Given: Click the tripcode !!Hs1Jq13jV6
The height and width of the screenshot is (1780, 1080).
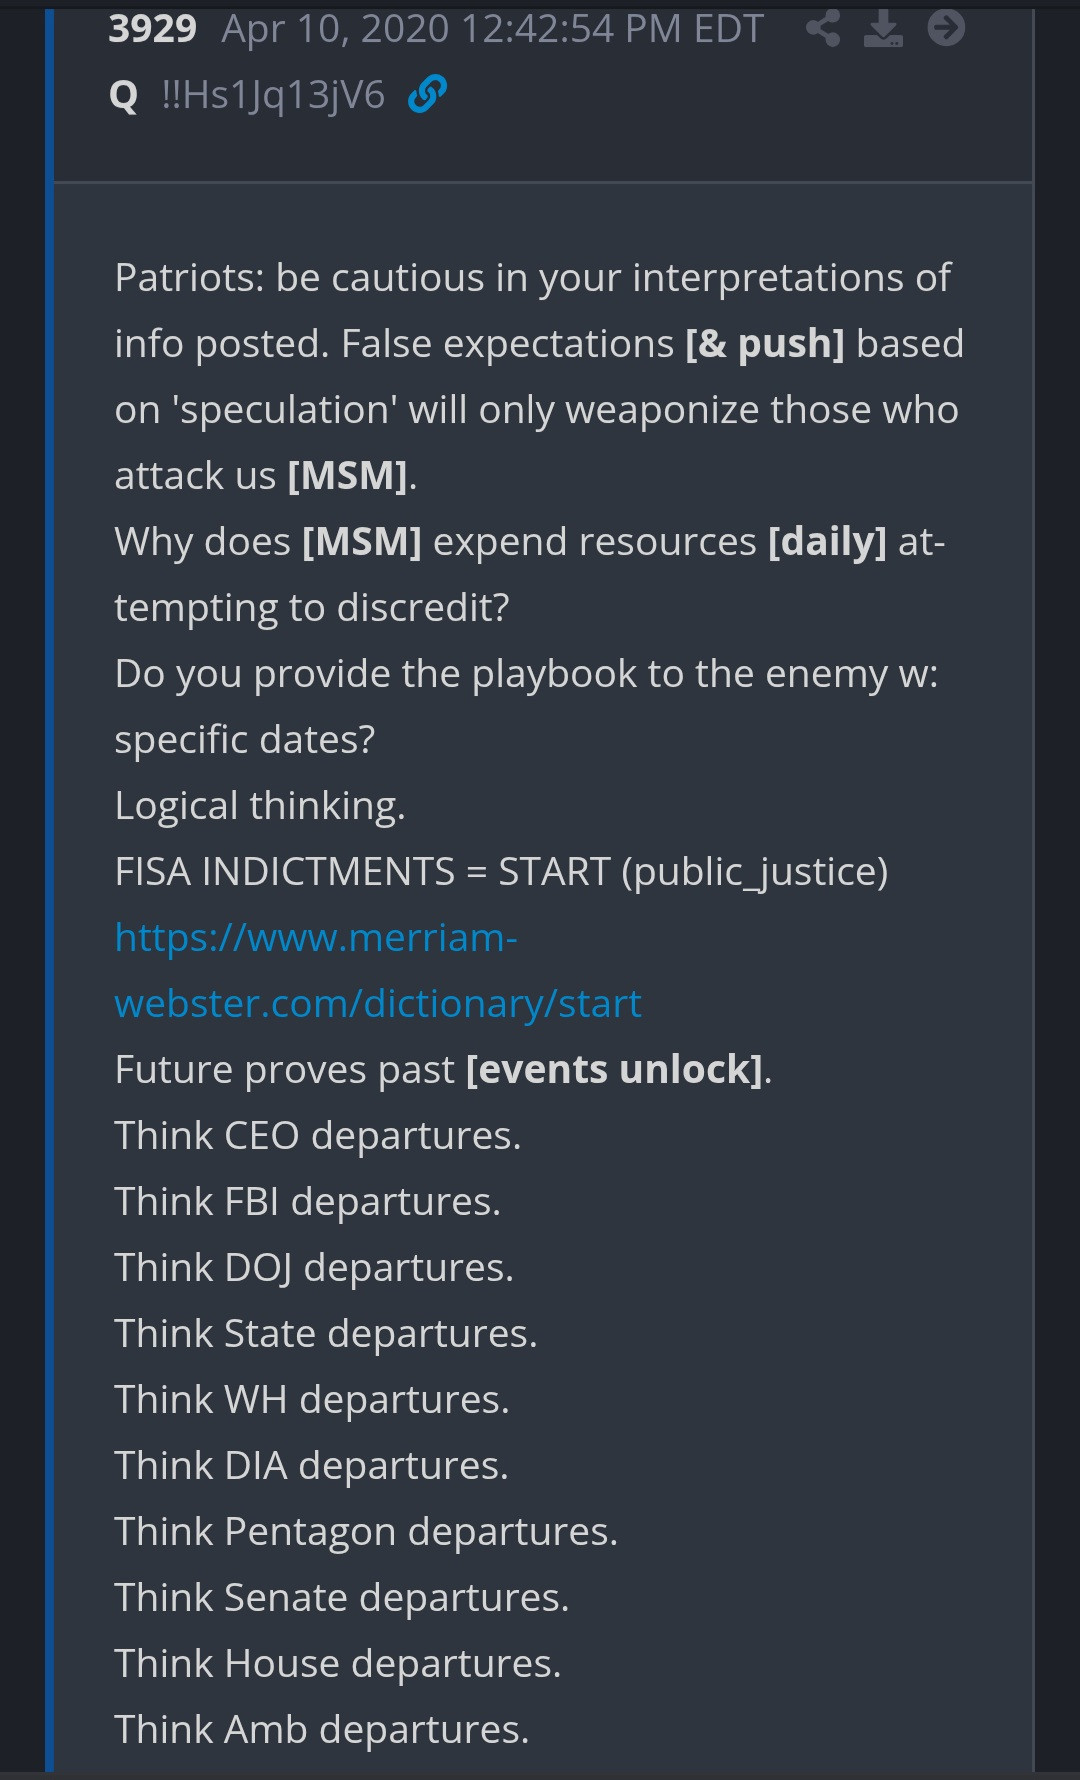Looking at the screenshot, I should point(273,95).
